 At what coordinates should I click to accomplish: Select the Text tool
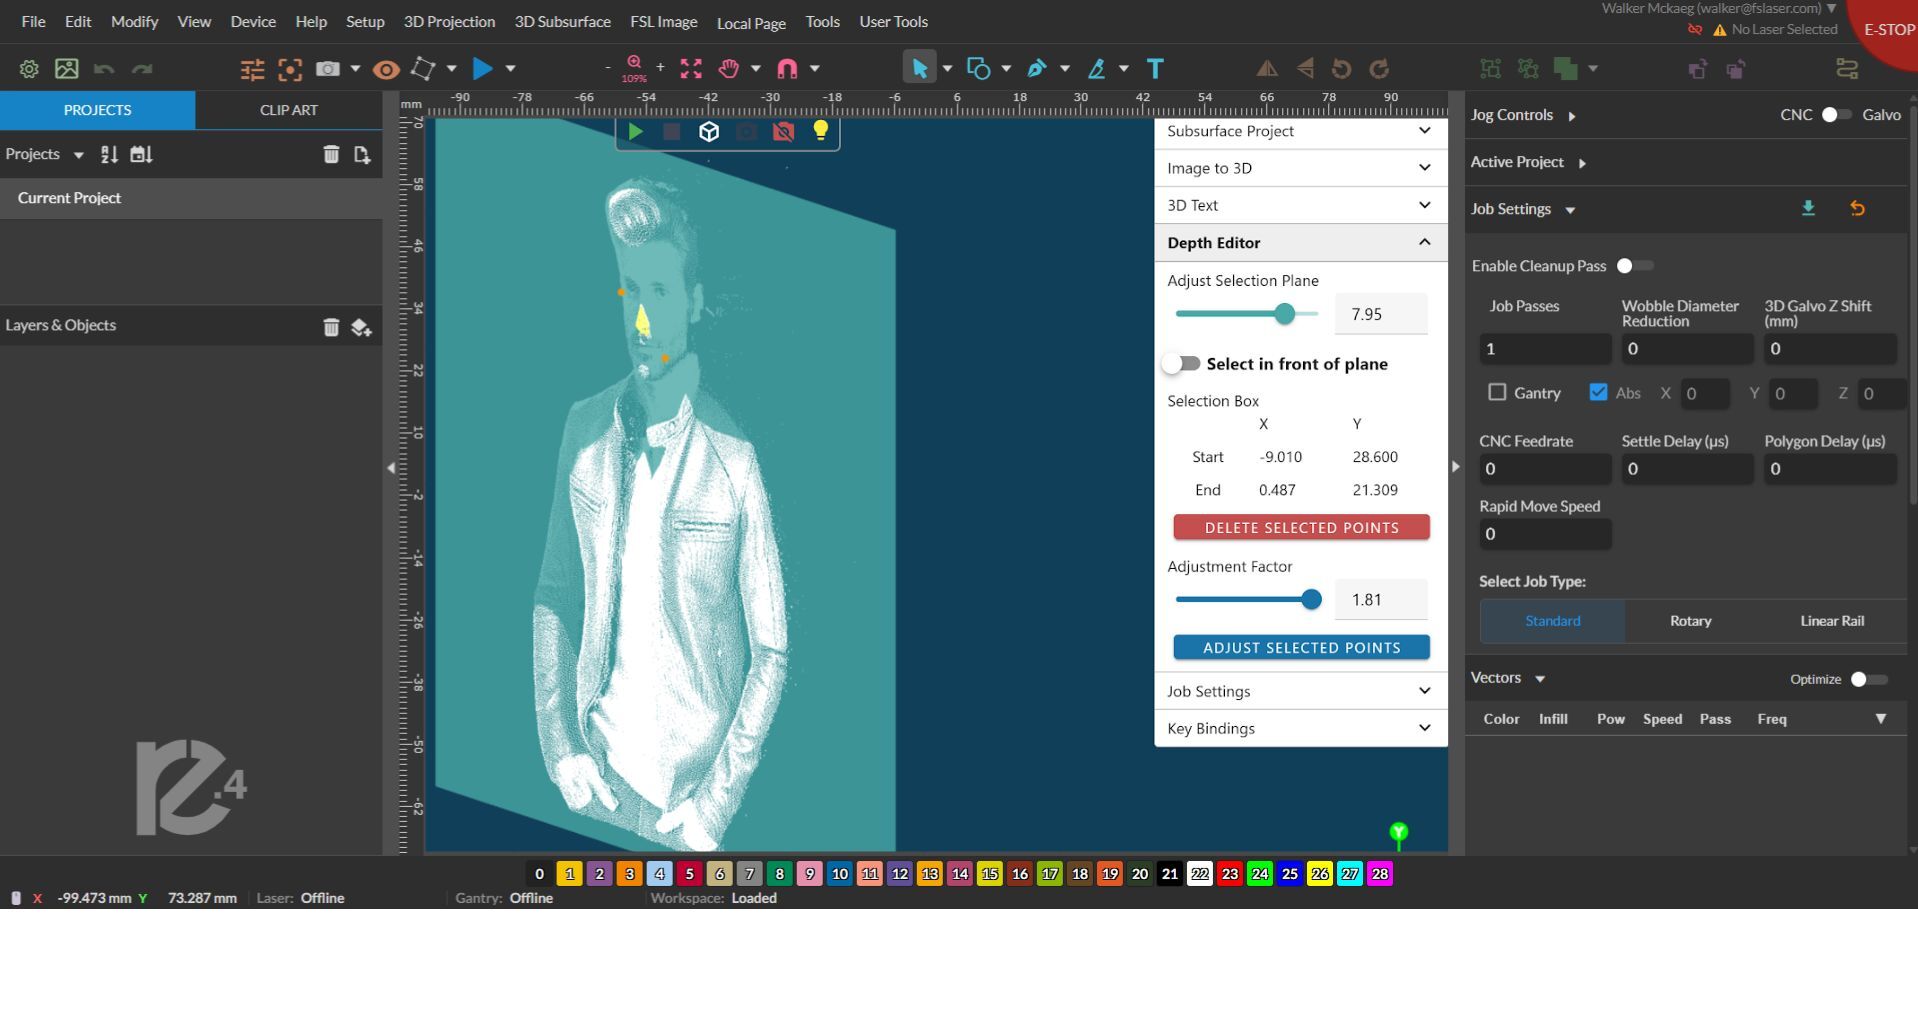[1155, 68]
